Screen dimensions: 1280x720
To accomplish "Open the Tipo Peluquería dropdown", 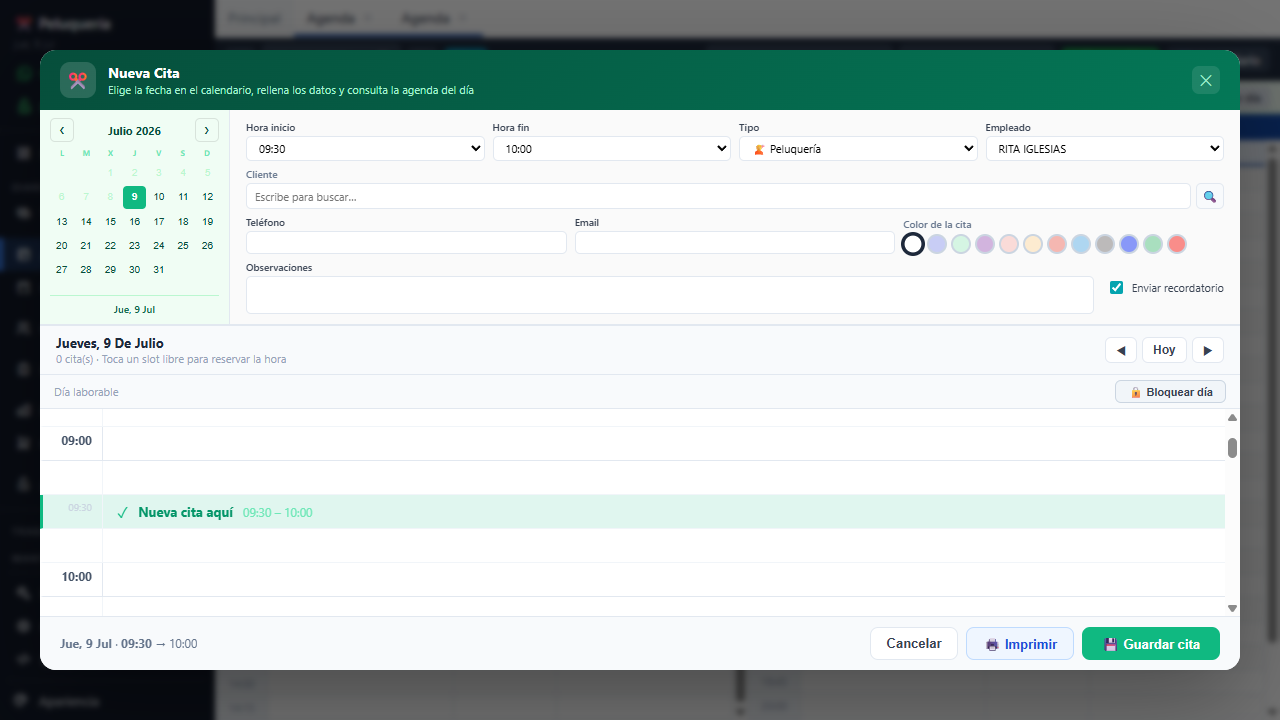I will point(858,148).
